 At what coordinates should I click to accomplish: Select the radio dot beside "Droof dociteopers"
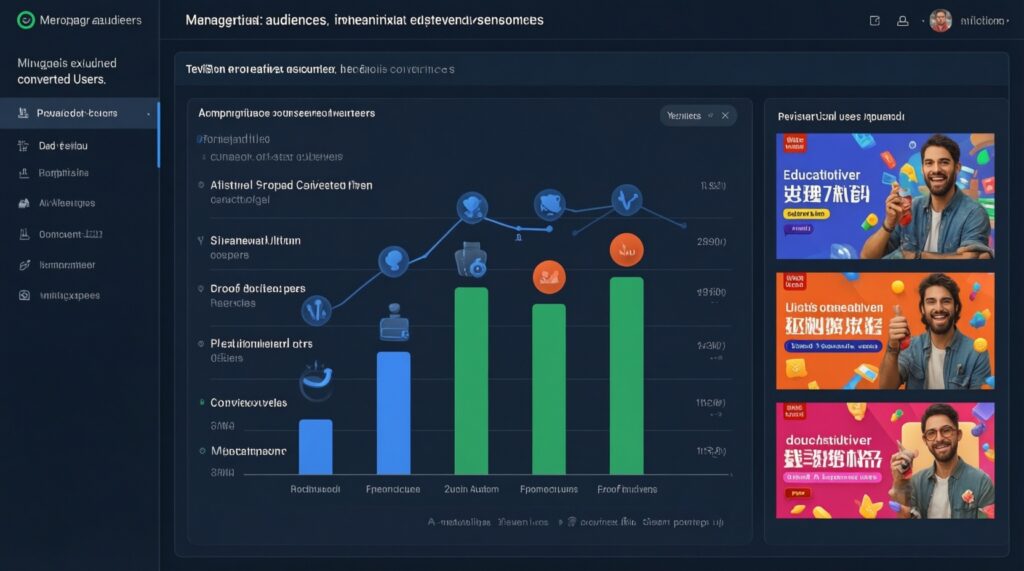(201, 289)
